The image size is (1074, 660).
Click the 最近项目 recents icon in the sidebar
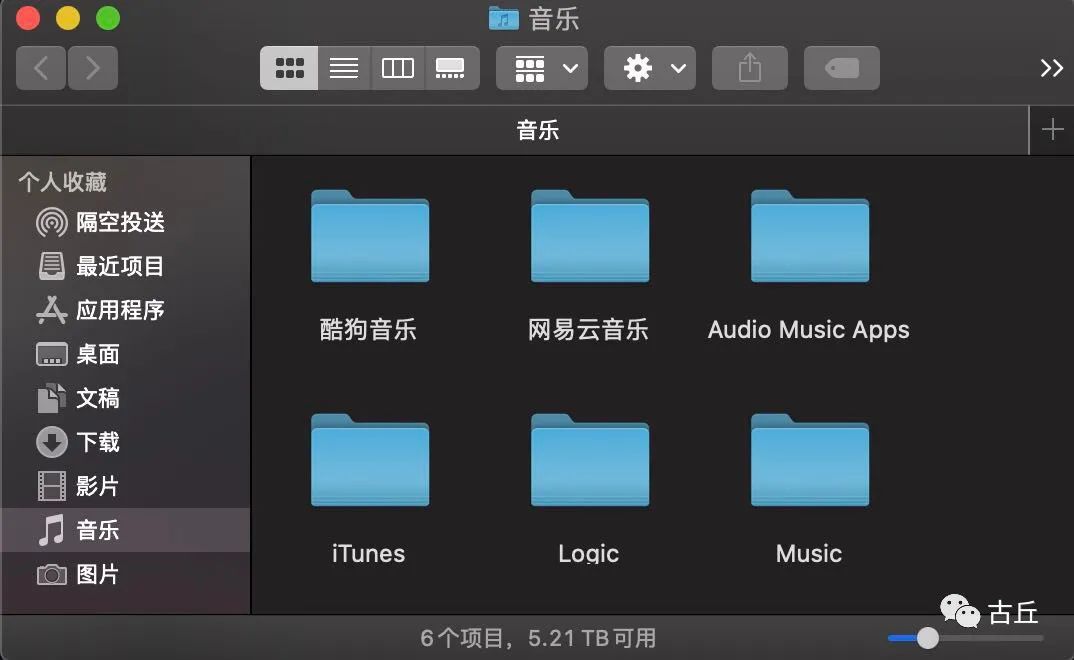[51, 266]
